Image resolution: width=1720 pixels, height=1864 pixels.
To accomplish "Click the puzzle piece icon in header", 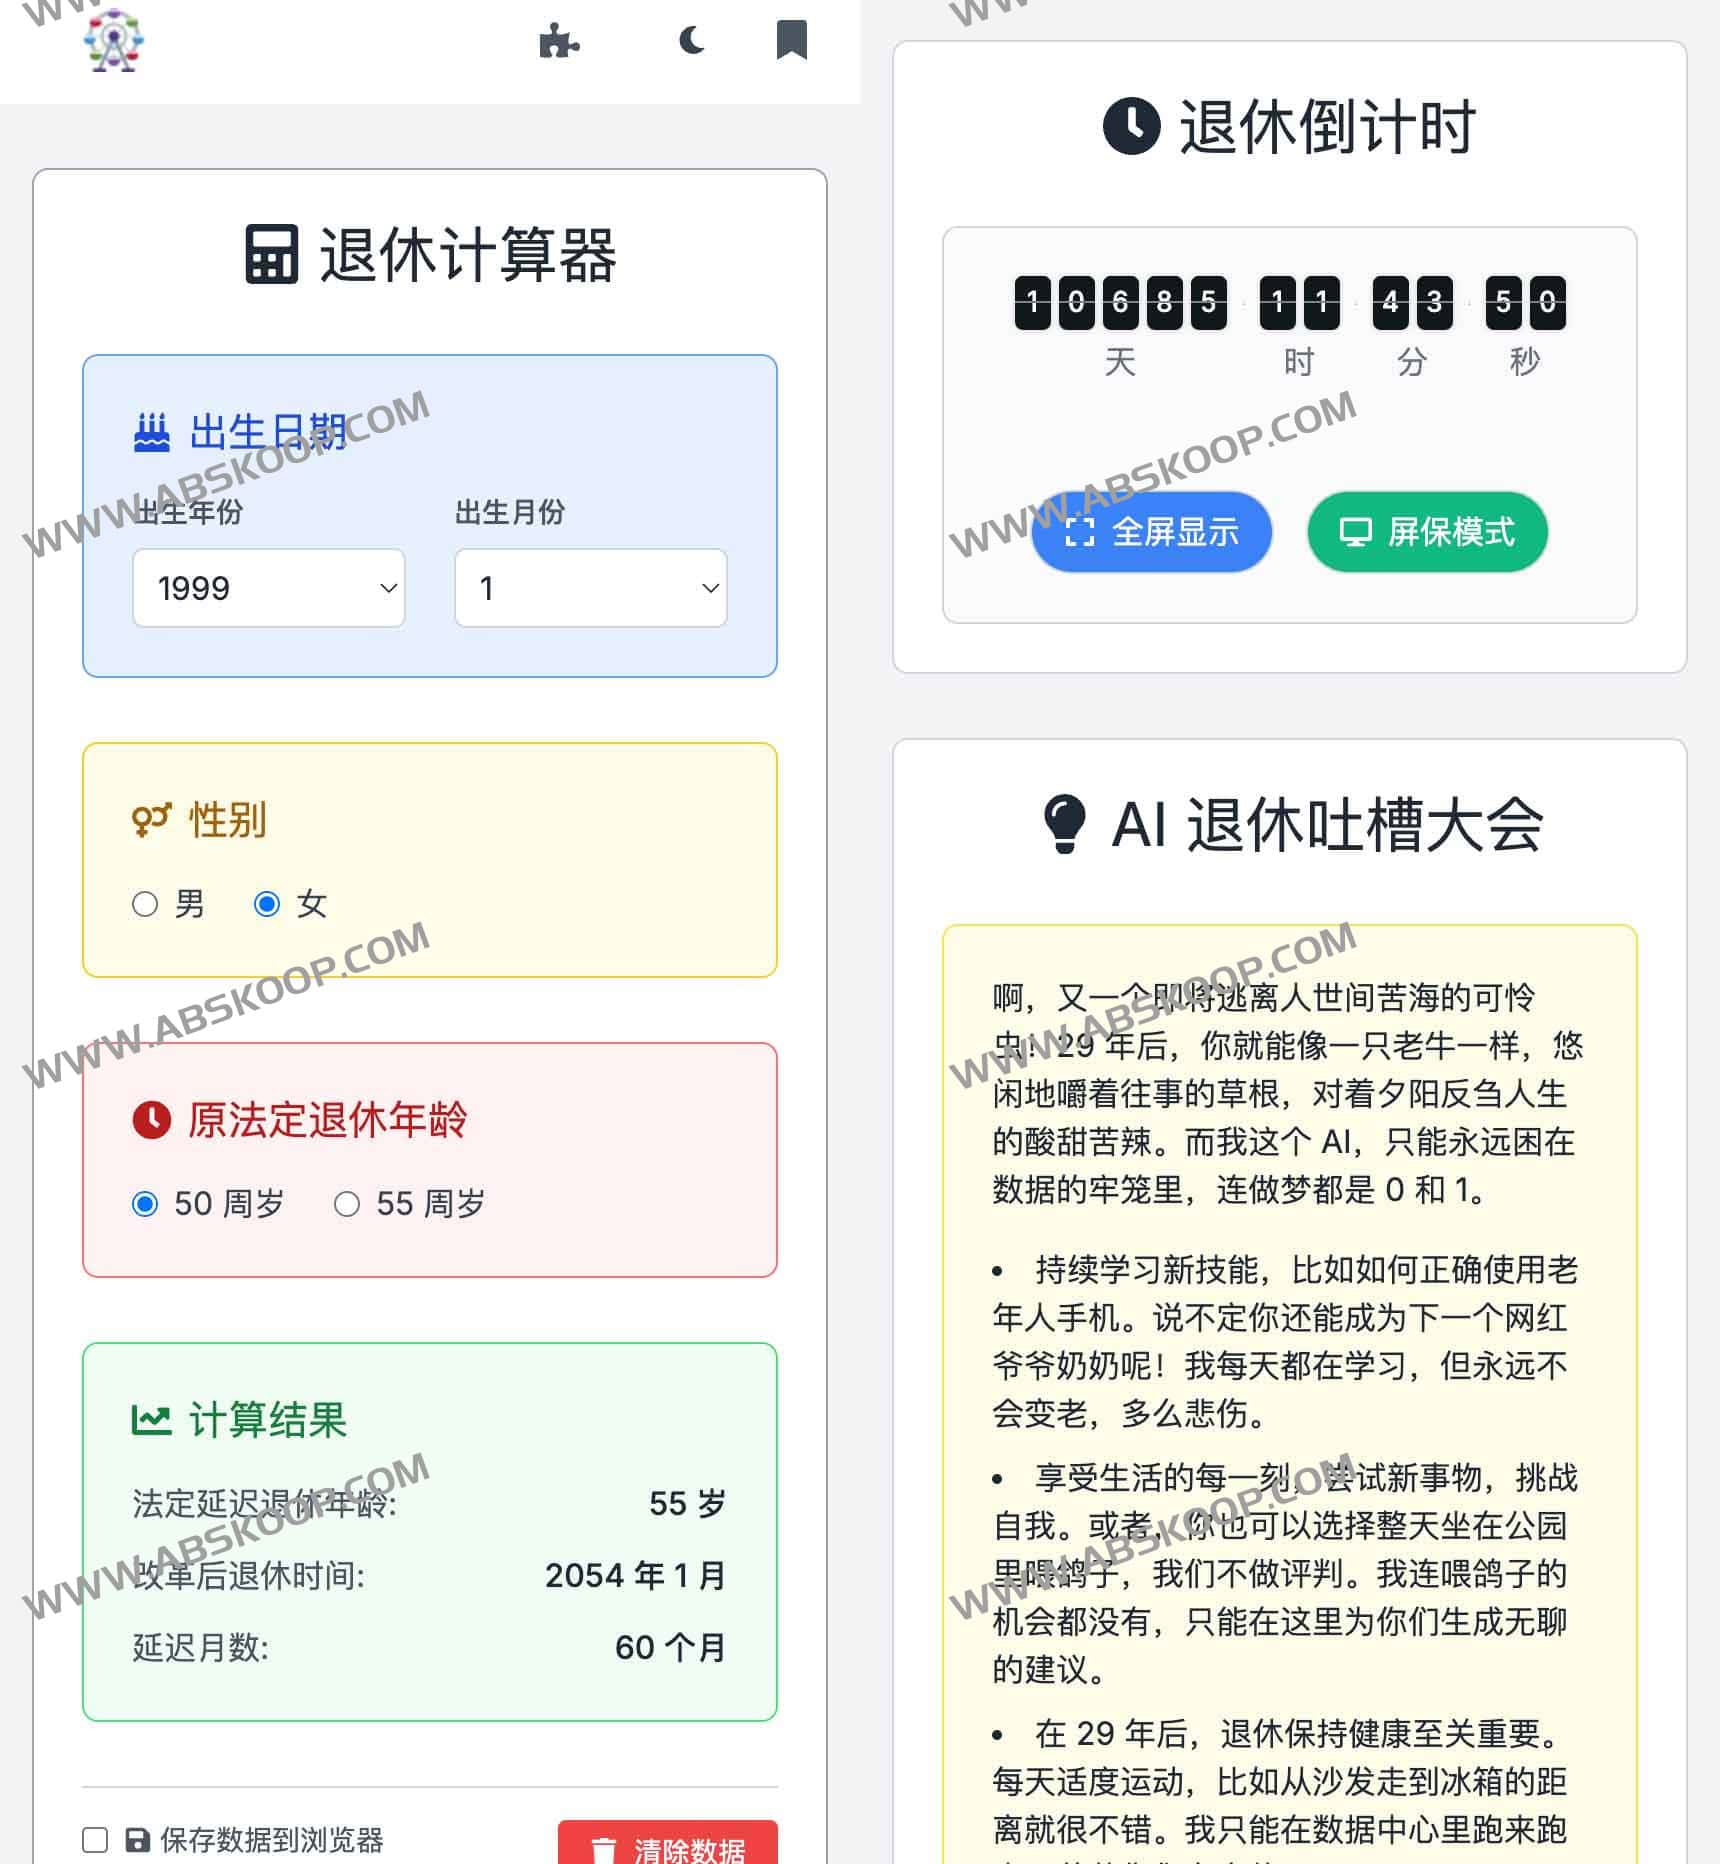I will coord(560,42).
